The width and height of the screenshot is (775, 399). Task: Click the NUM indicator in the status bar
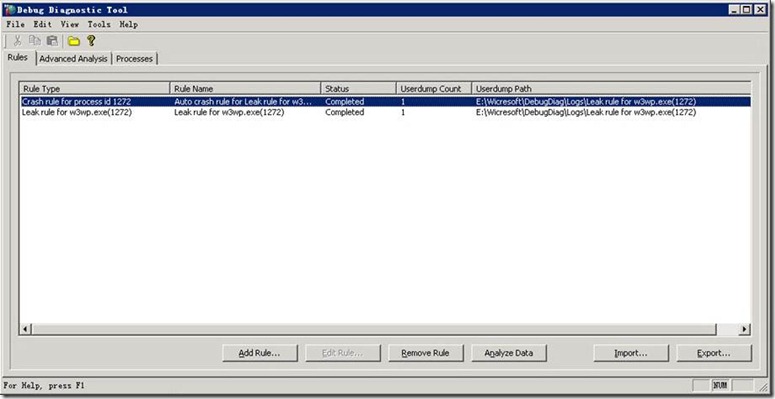point(719,385)
